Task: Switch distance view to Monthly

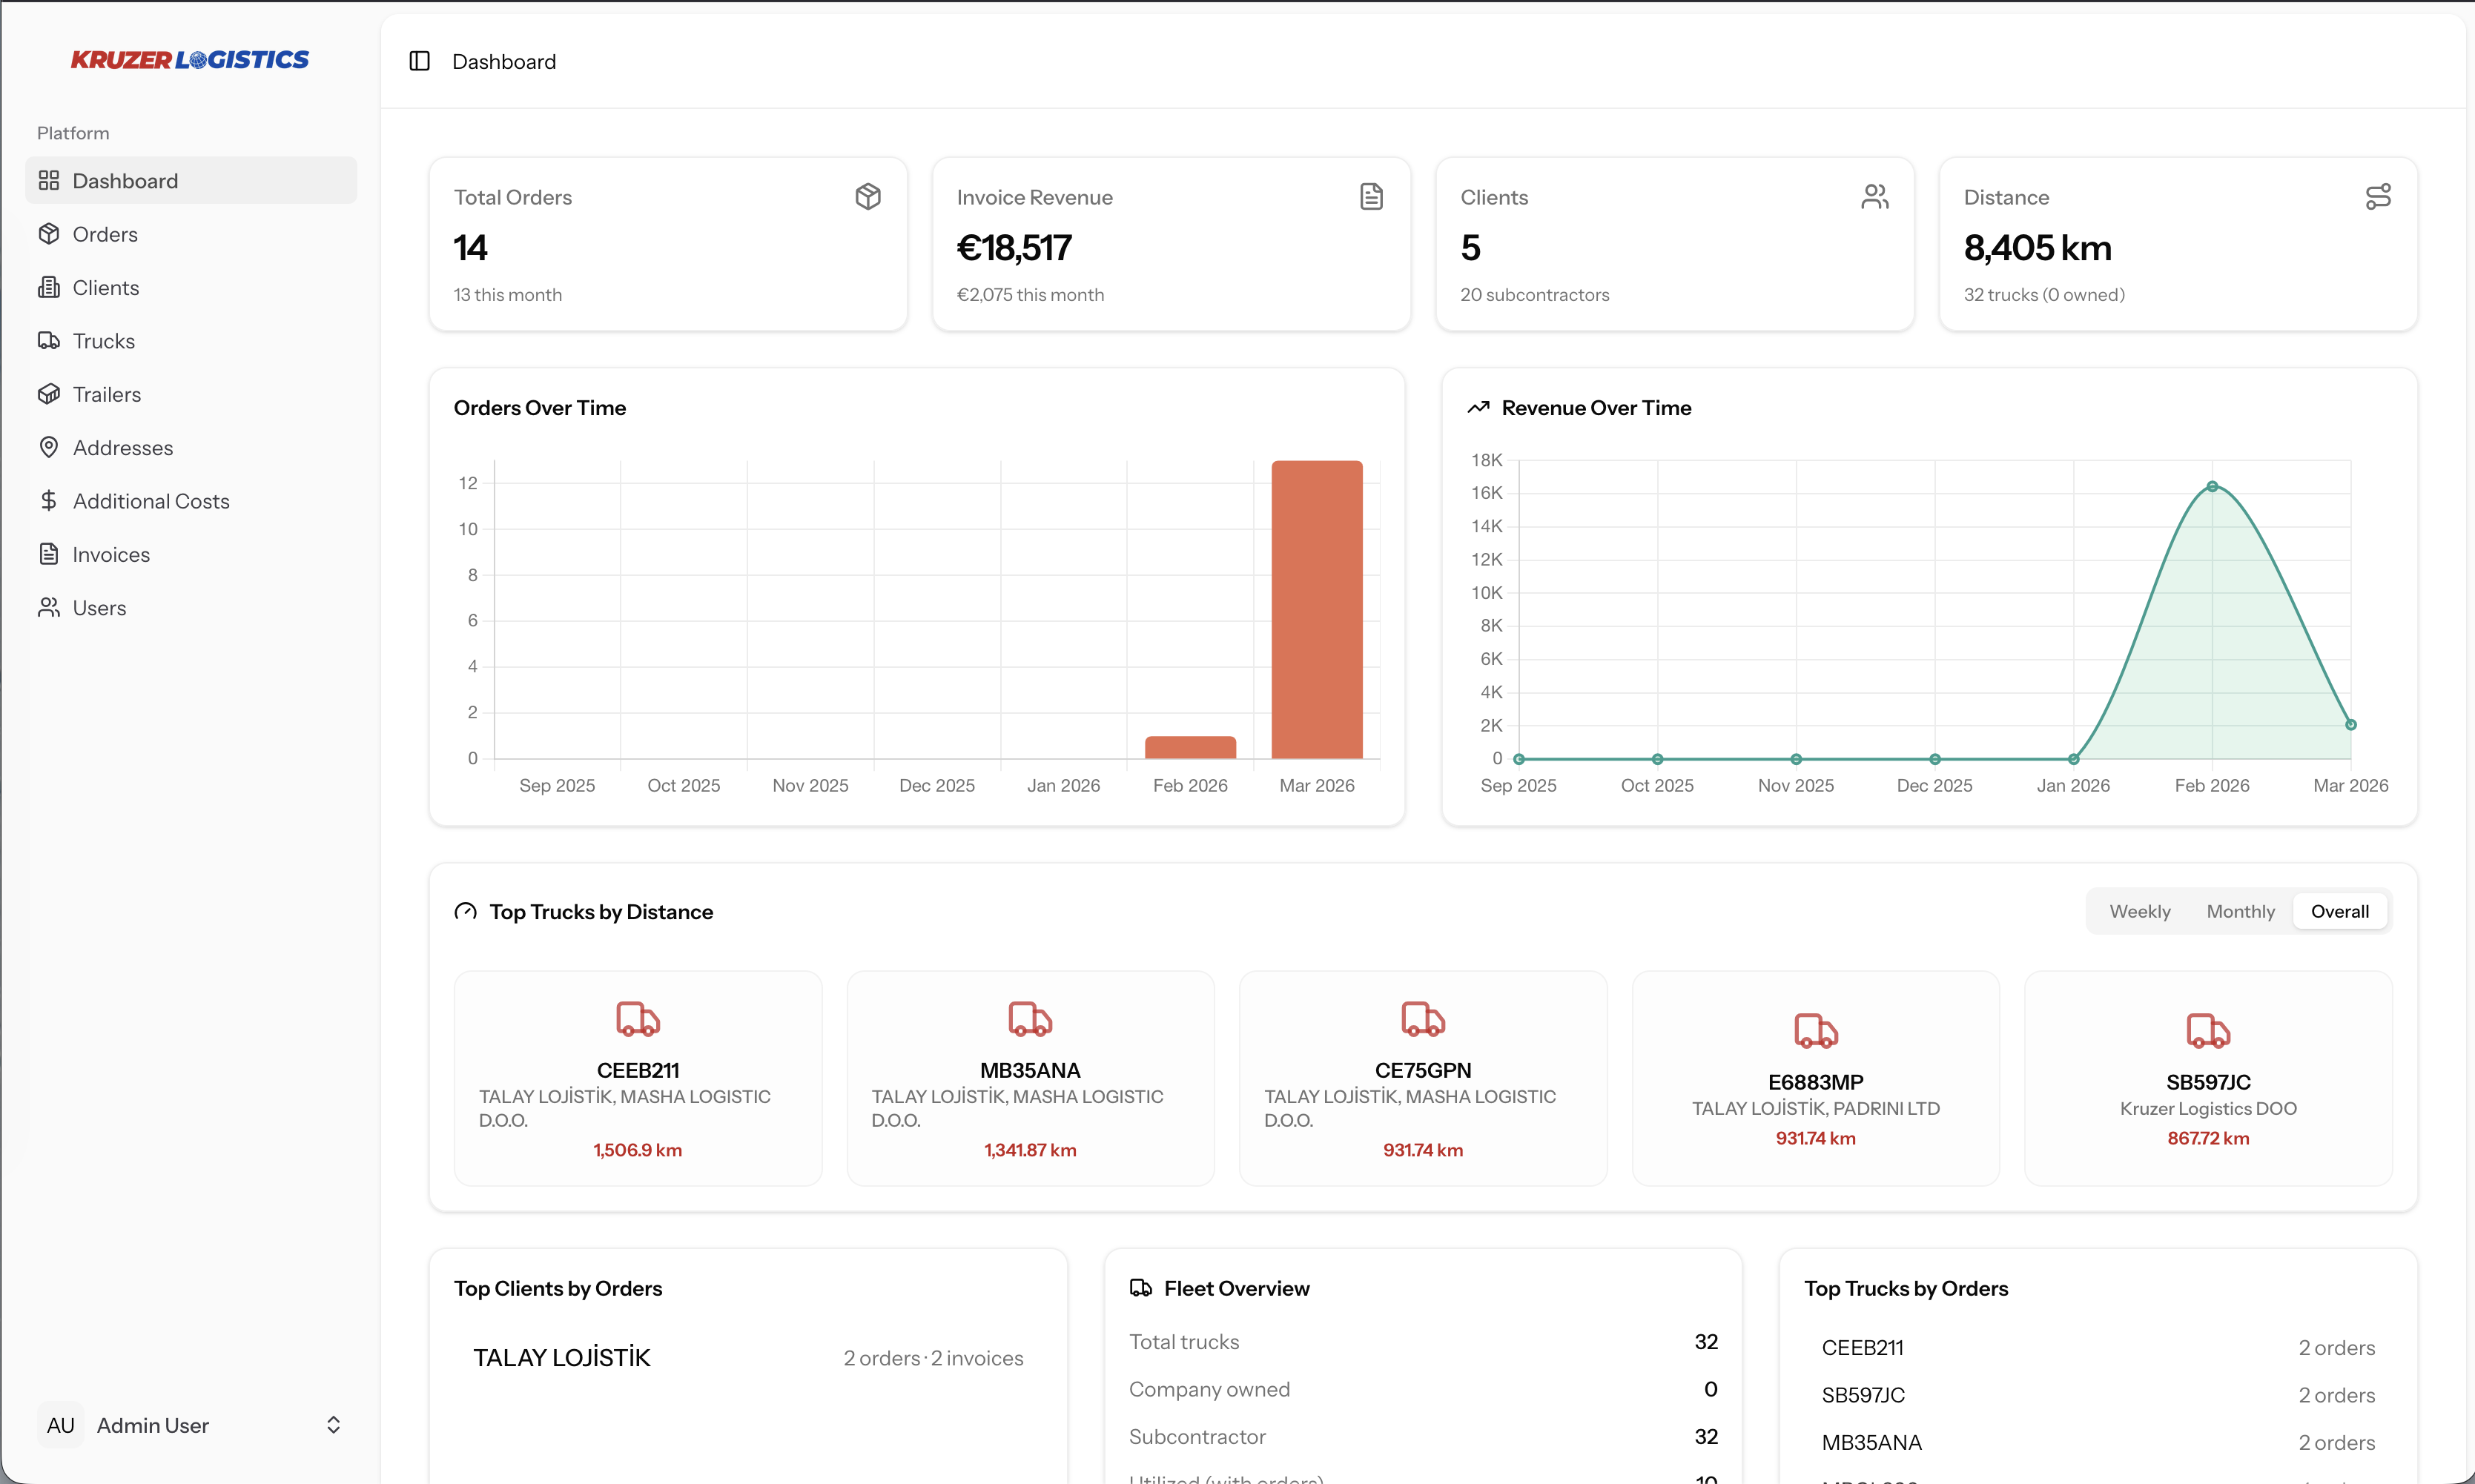Action: (2240, 911)
